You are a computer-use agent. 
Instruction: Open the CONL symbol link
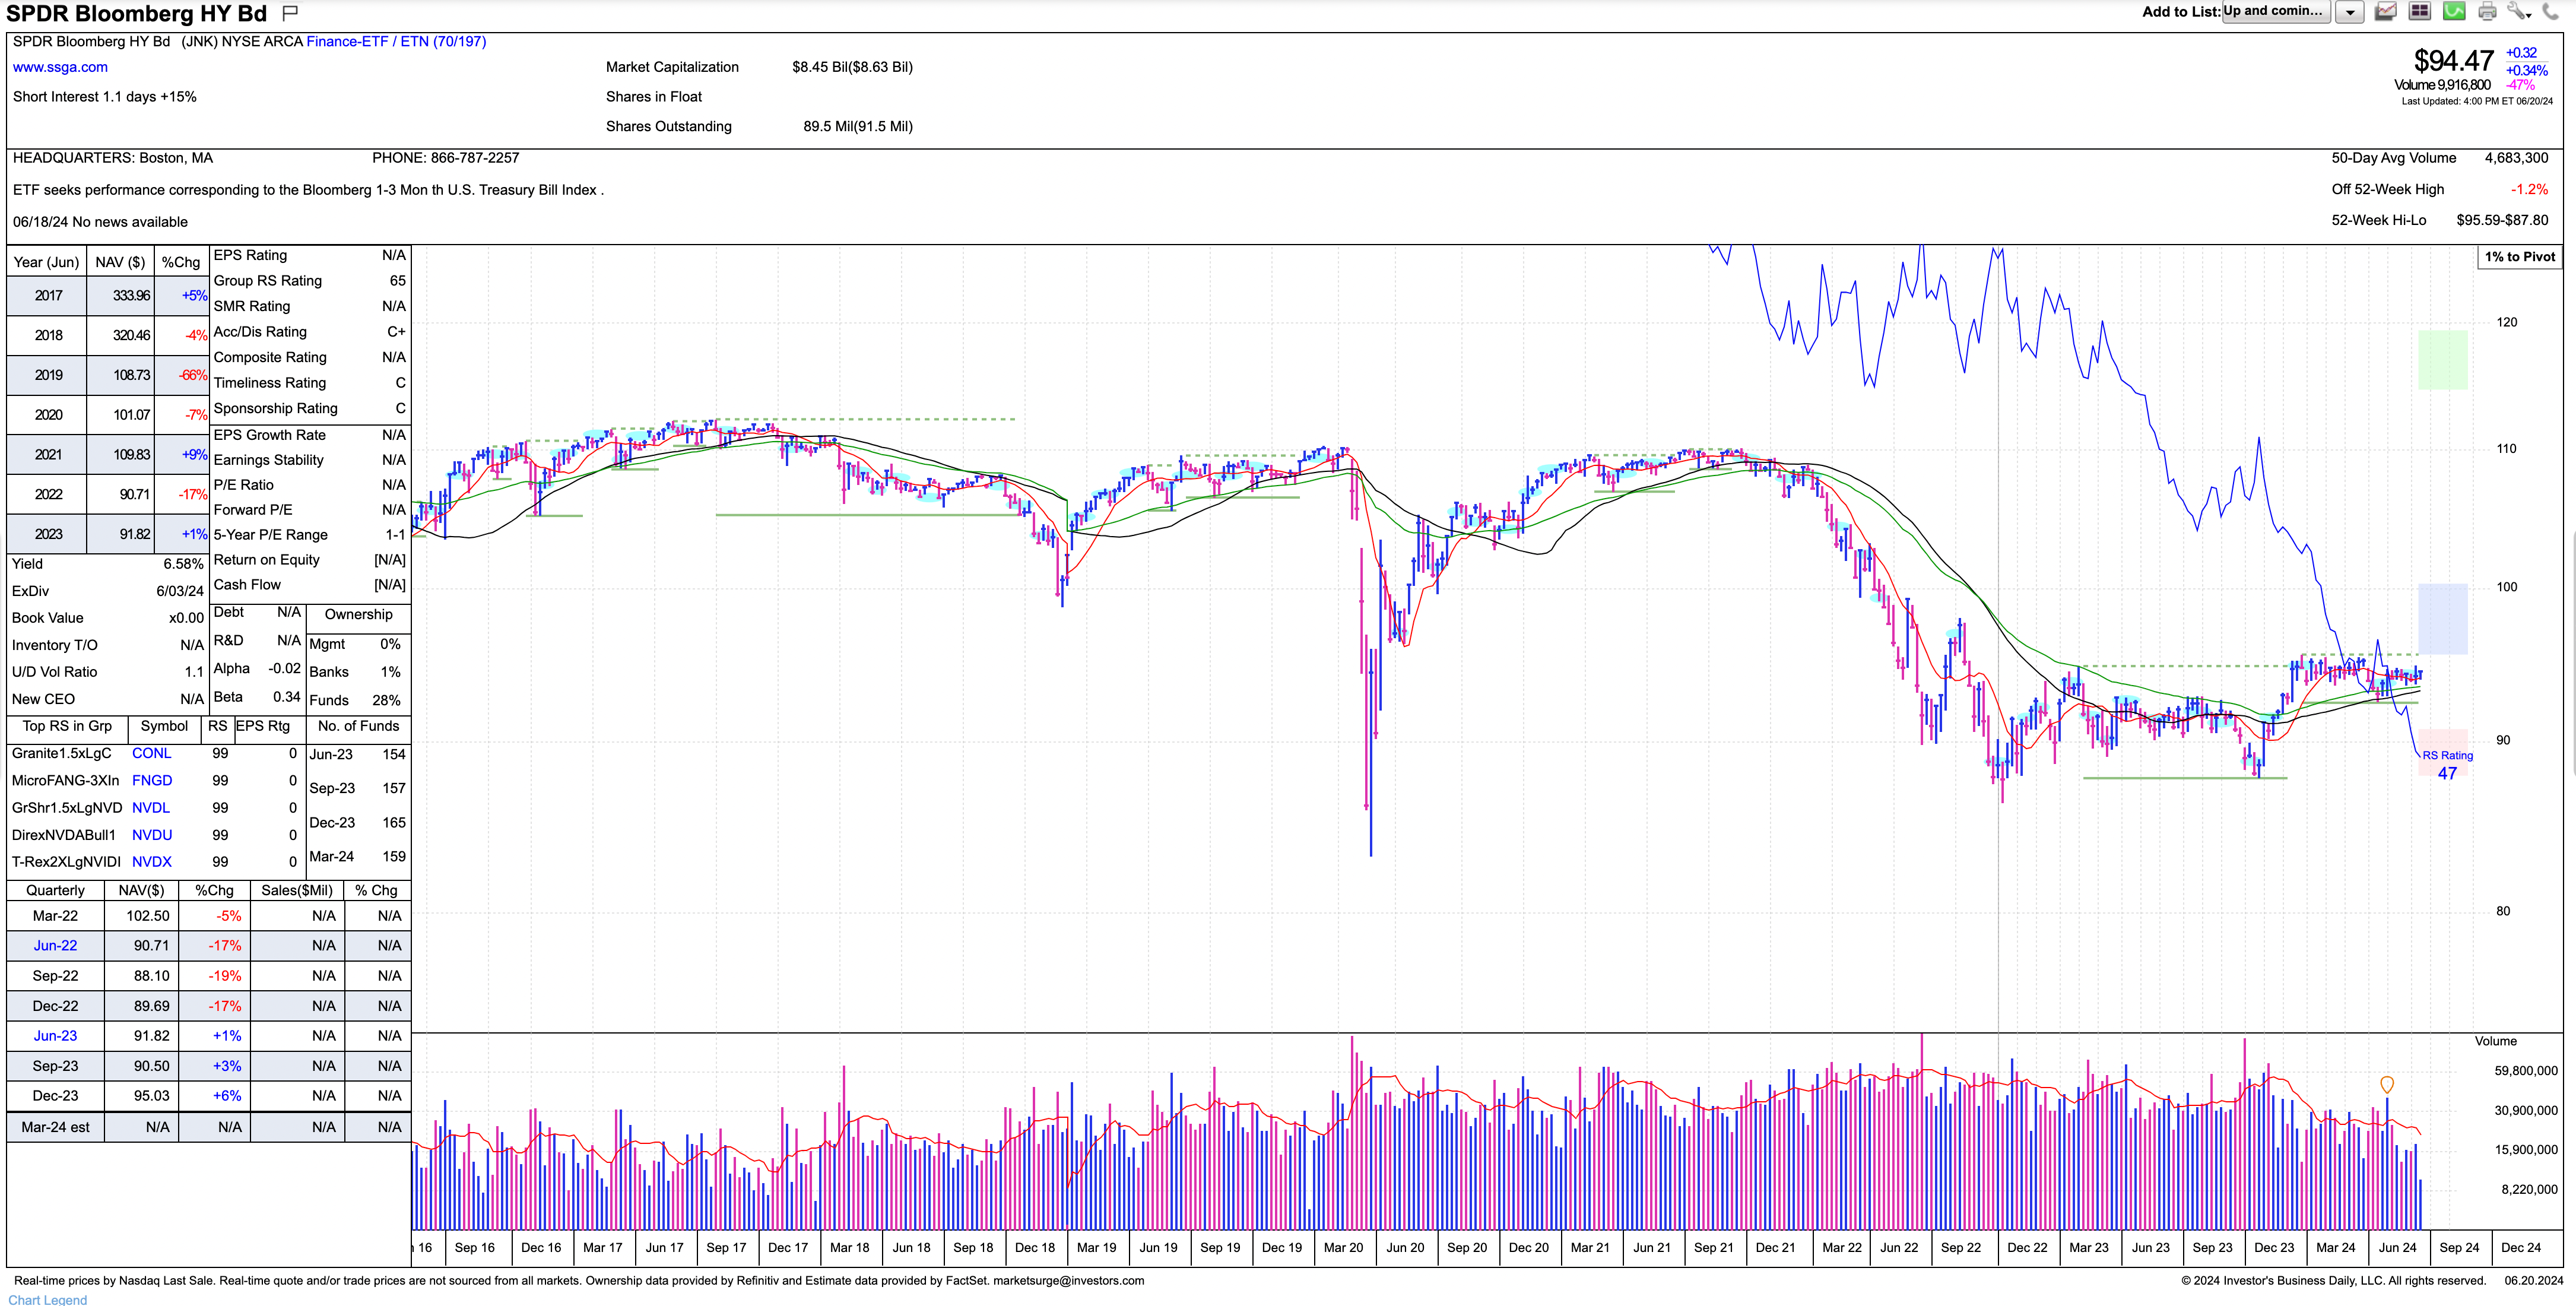[x=151, y=753]
